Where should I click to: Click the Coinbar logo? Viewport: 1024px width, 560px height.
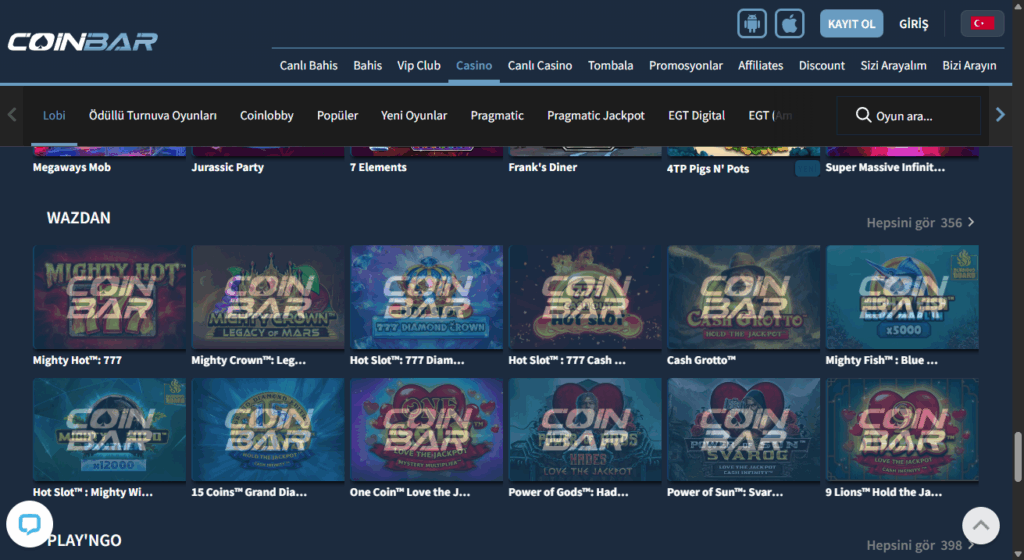[83, 42]
